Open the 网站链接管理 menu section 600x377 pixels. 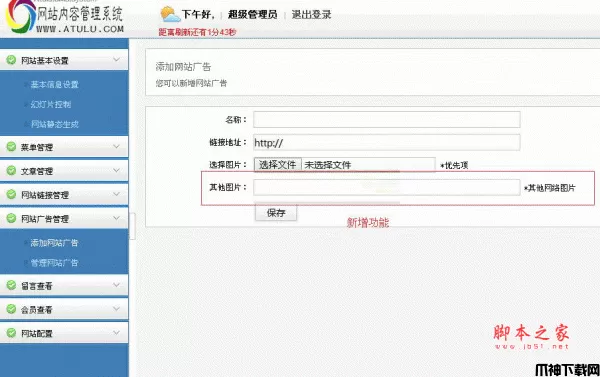coord(64,194)
